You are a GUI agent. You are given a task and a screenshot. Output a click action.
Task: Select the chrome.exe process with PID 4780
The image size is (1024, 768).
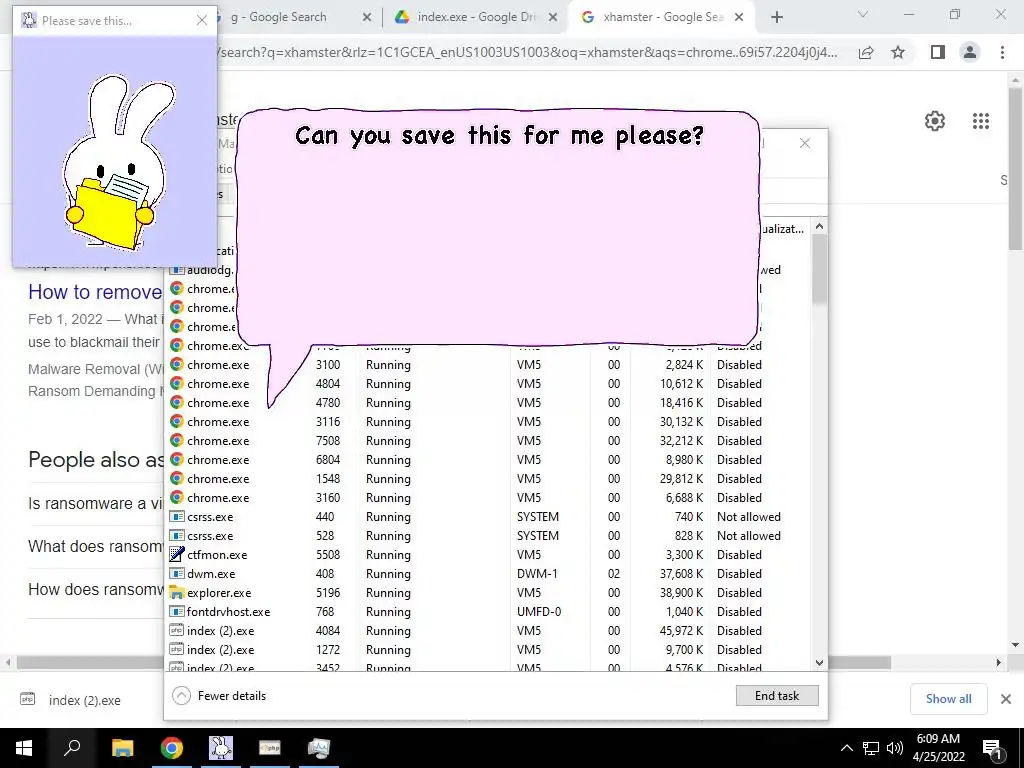click(488, 403)
